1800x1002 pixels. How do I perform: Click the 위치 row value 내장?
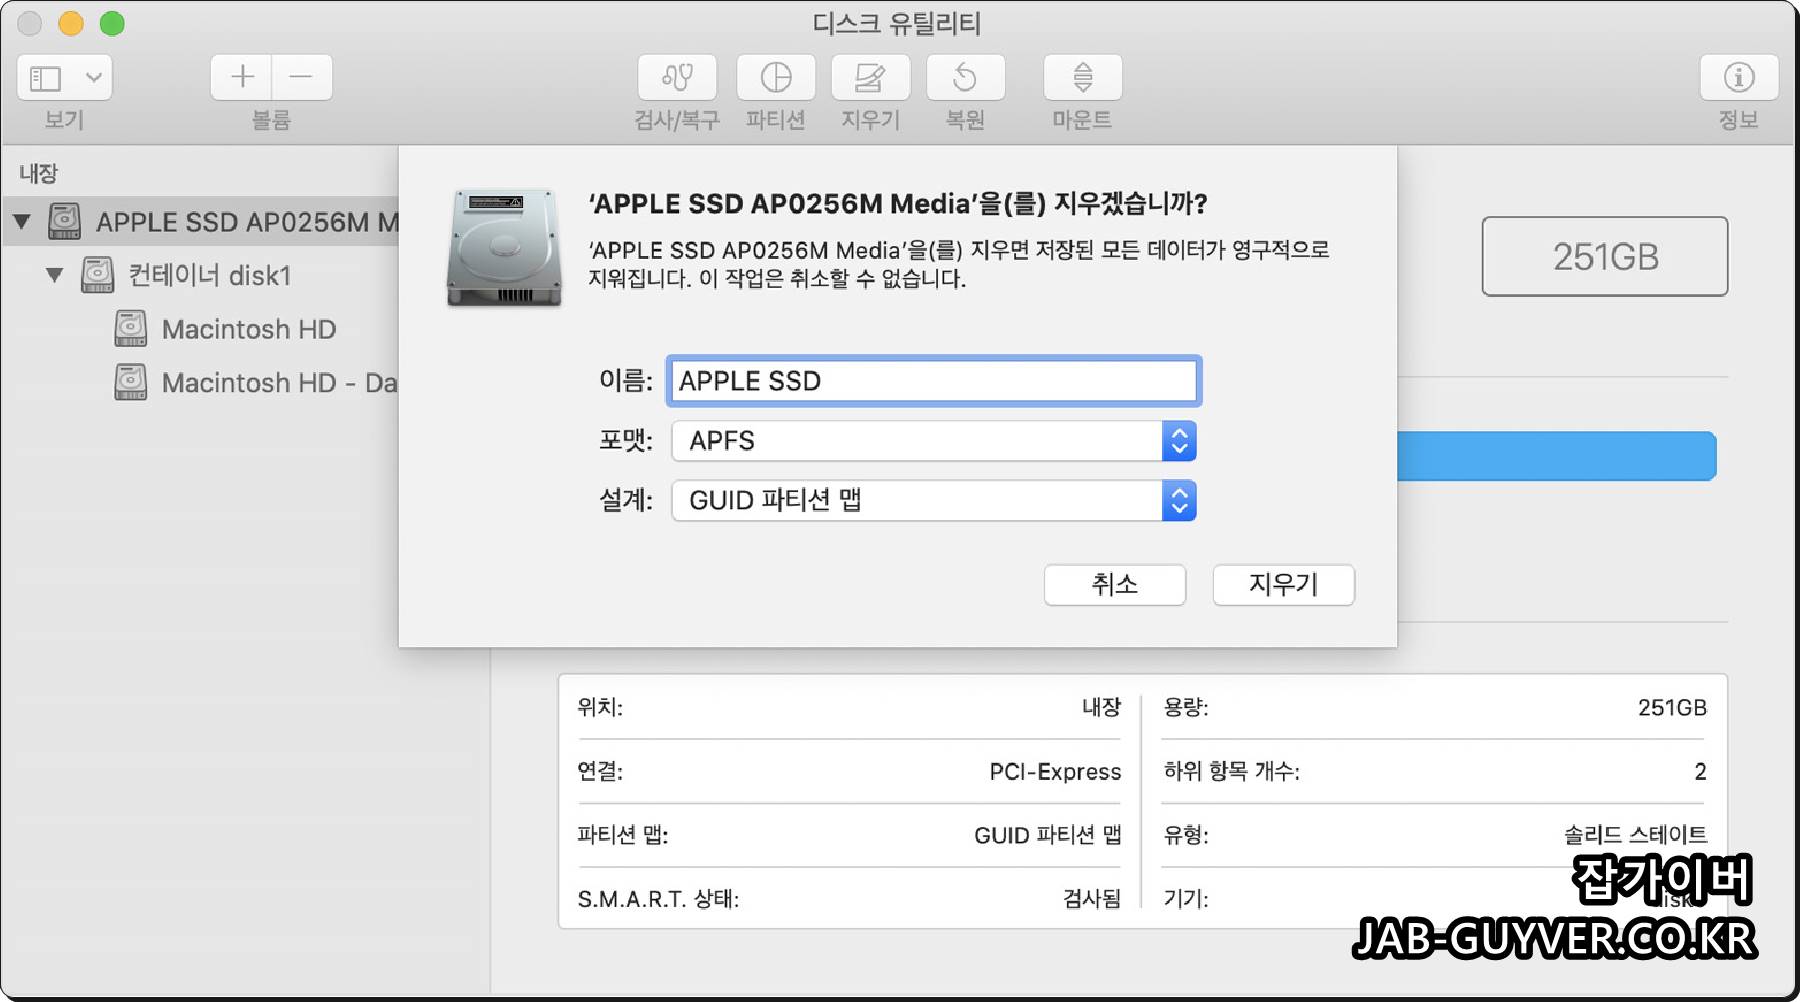click(x=1101, y=707)
